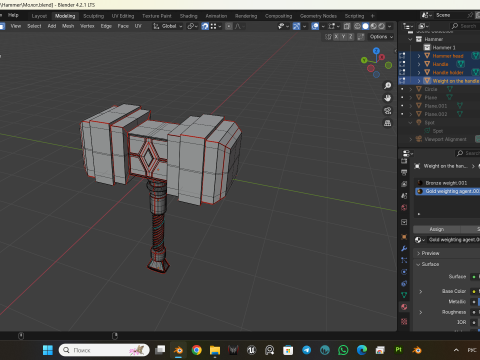This screenshot has height=360, width=480.
Task: Open the Object Data green triangle tab
Action: 404,295
